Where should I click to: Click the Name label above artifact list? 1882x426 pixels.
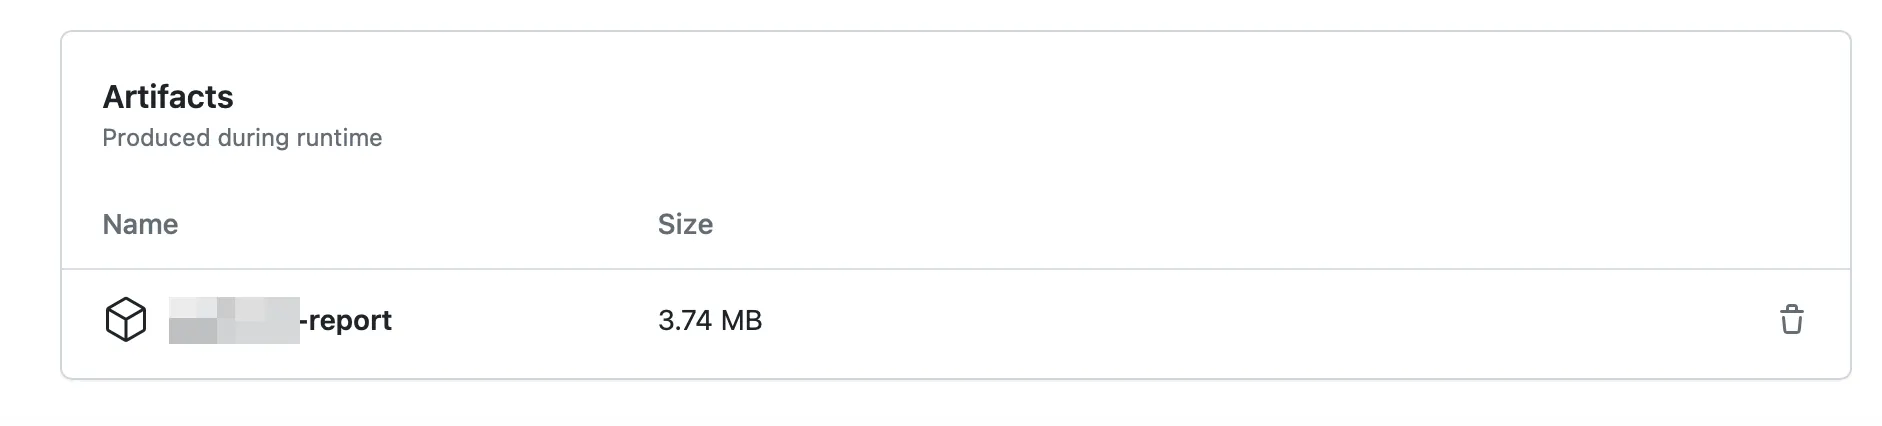(140, 224)
